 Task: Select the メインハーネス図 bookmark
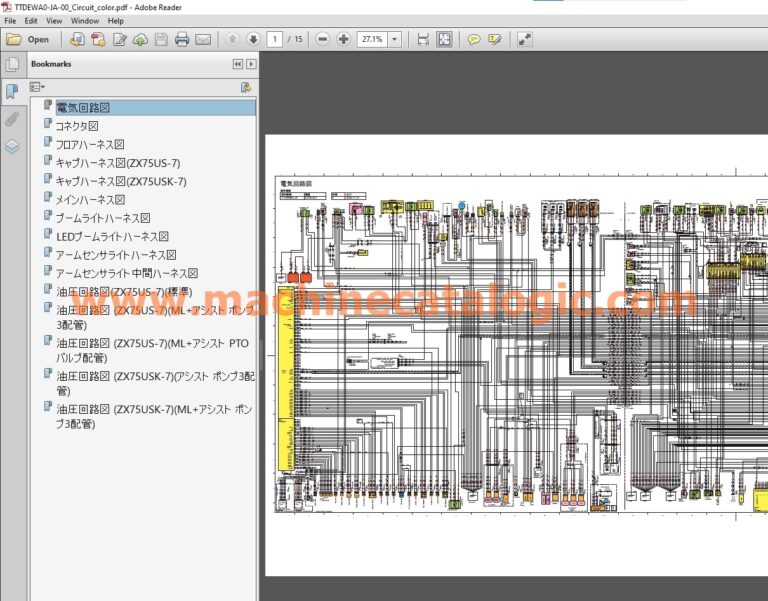tap(89, 199)
